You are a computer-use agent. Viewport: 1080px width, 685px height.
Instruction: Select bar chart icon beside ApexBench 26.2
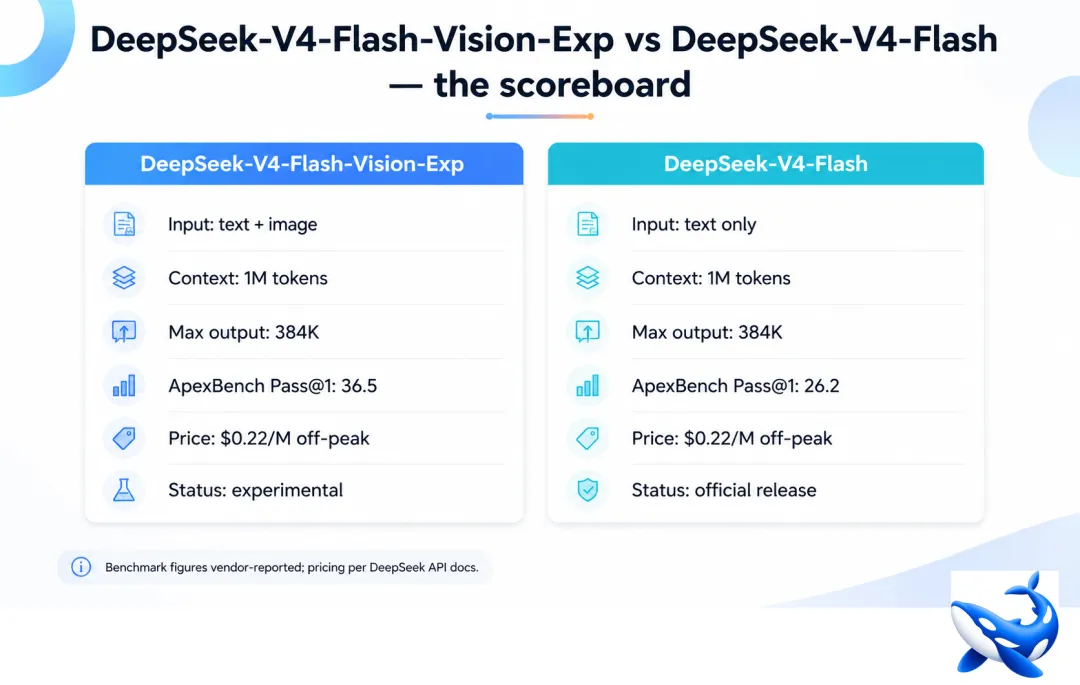[x=588, y=386]
